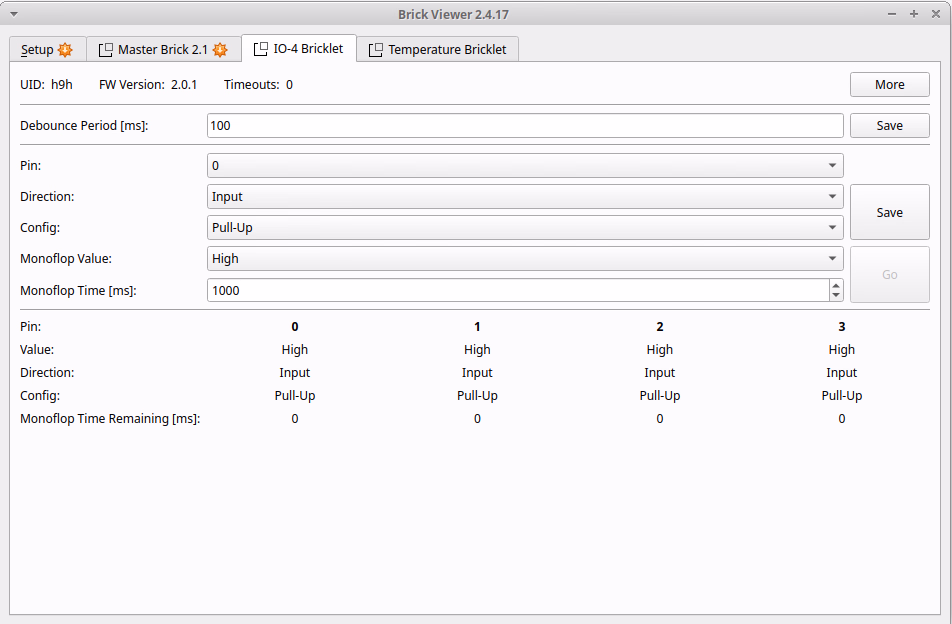
Task: Open the window menu arrow in title bar
Action: click(14, 13)
